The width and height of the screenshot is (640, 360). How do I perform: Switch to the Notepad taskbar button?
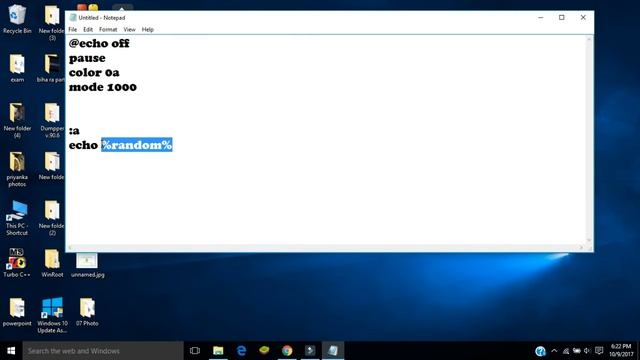[x=333, y=351]
